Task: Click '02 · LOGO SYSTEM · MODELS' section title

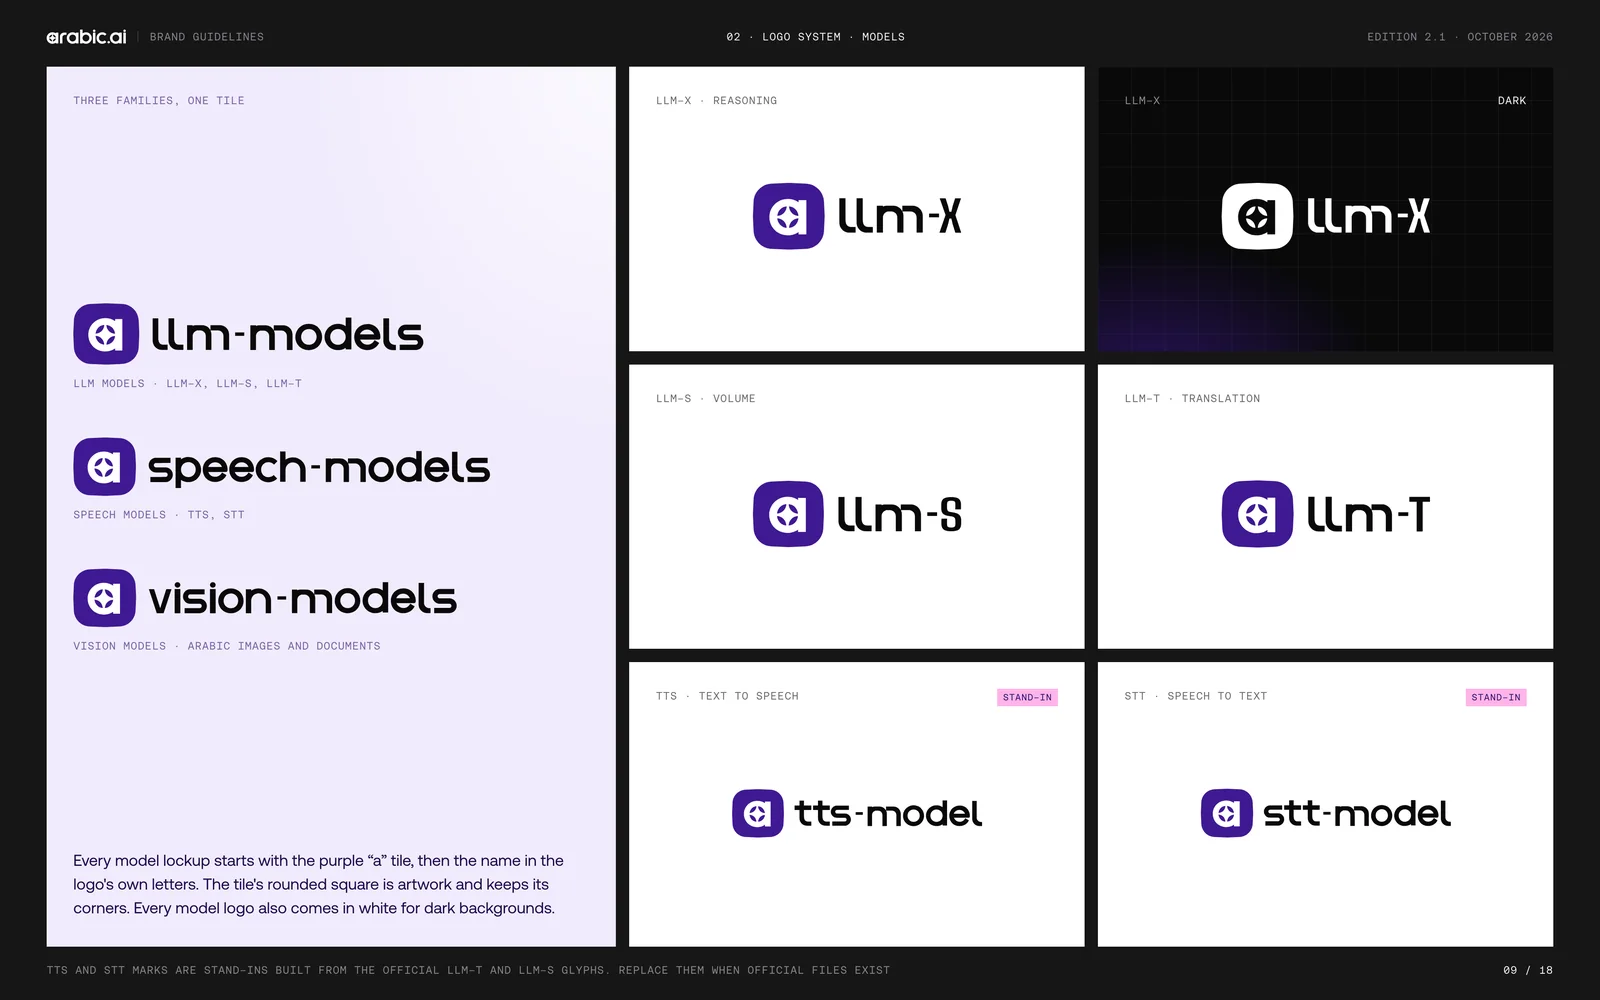Action: coord(816,37)
